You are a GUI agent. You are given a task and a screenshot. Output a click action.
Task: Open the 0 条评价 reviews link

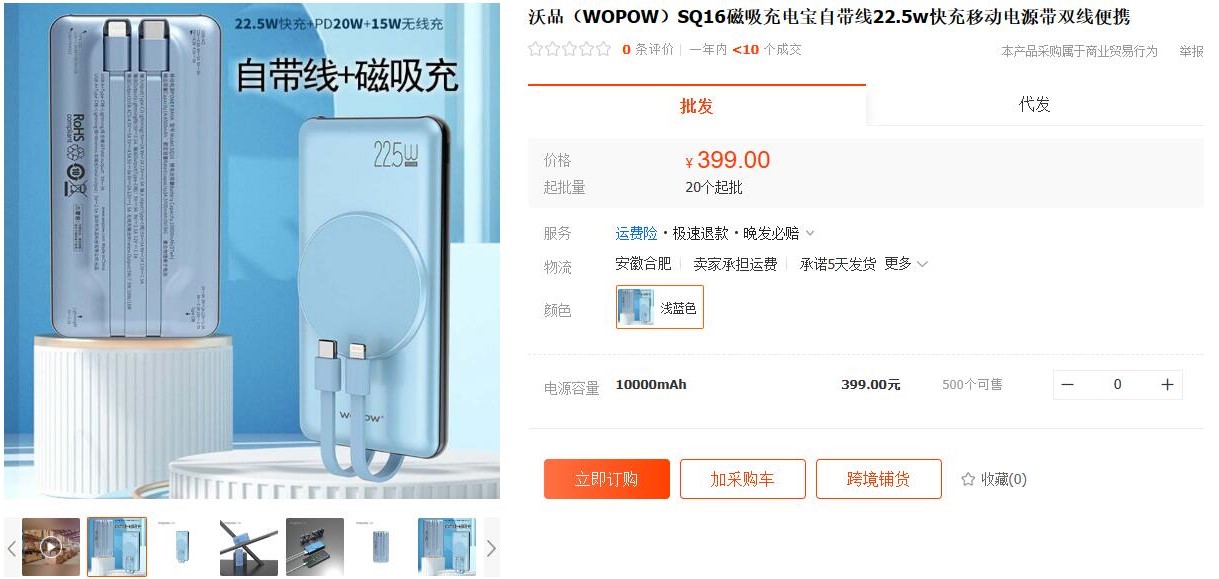point(648,50)
